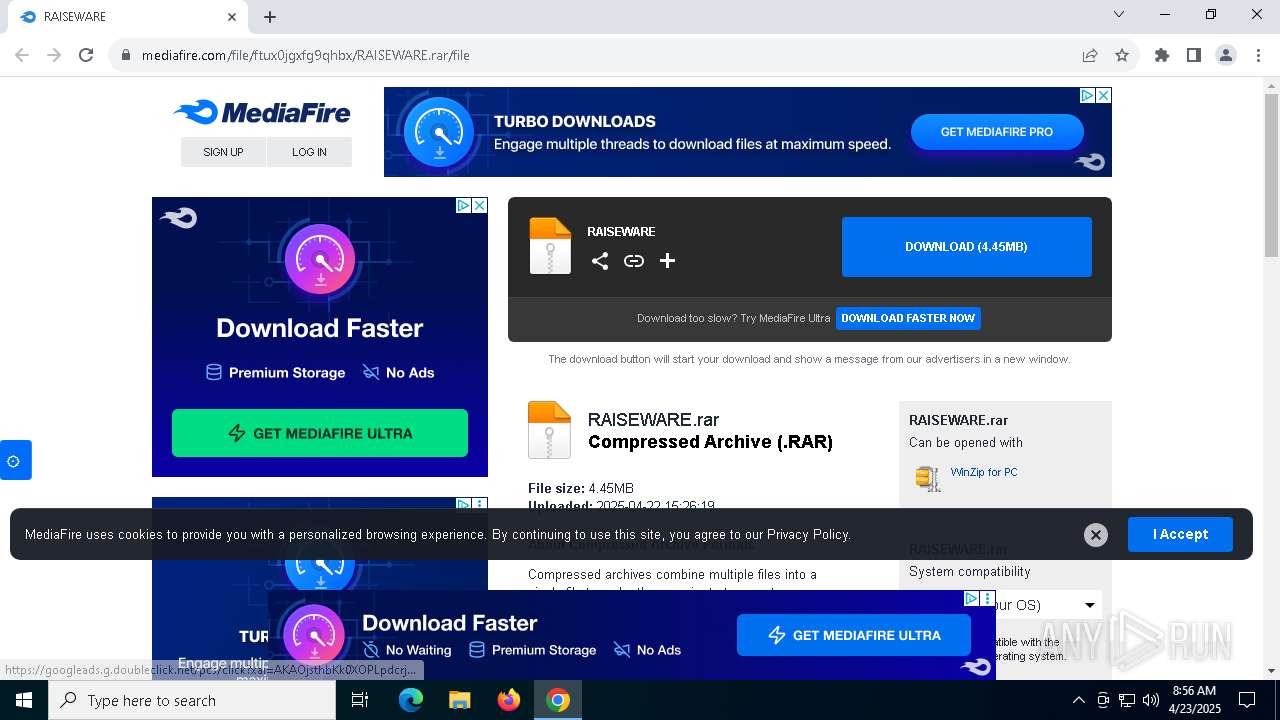Bookmark this page with star icon
Screen dimensions: 1280x720
pos(1122,55)
